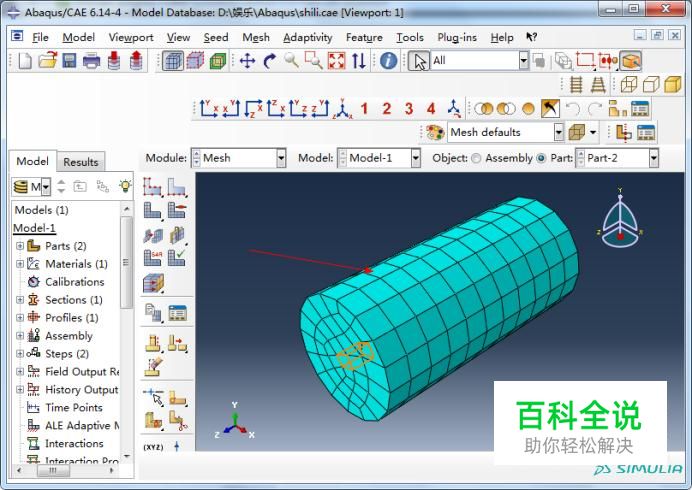Screen dimensions: 692x490
Task: Open the Plug-ins menu
Action: [457, 38]
